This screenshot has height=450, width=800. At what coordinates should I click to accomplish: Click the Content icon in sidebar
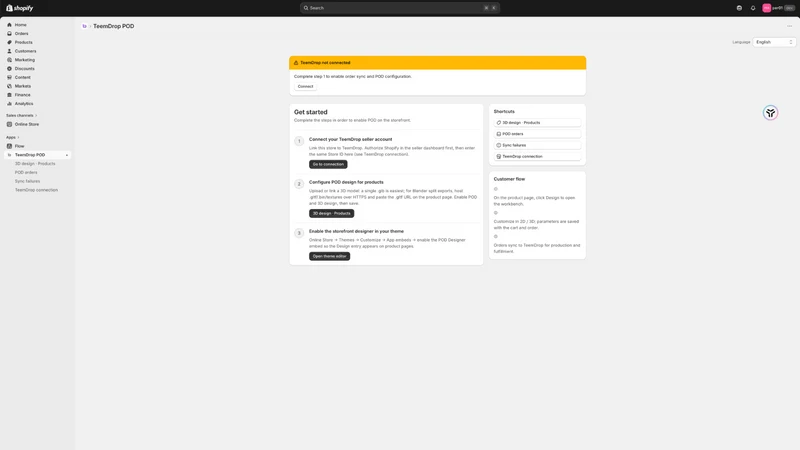[x=9, y=77]
